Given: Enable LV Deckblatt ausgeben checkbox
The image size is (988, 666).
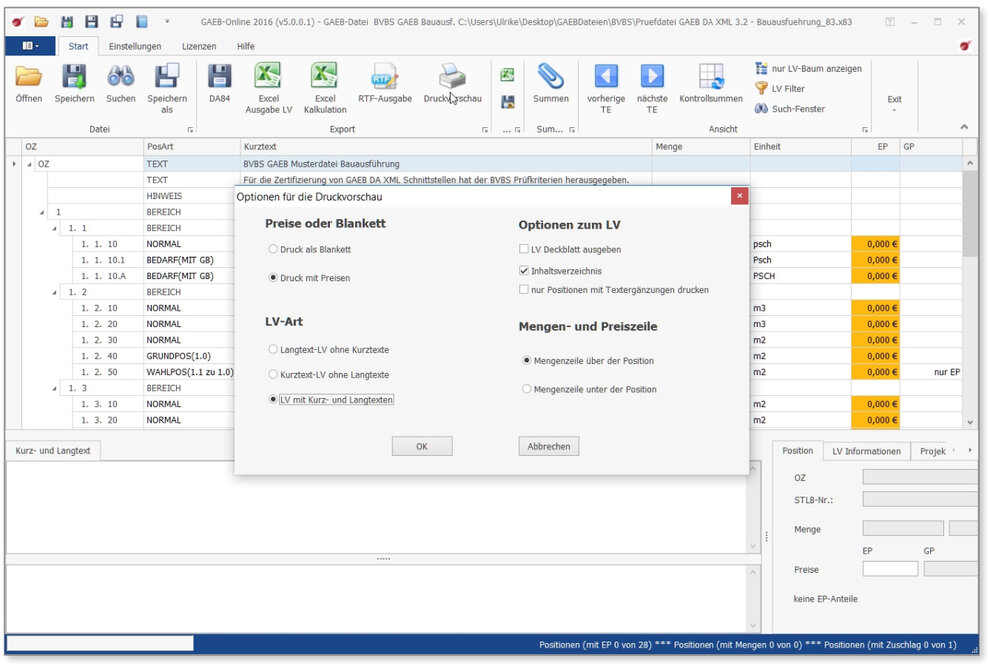Looking at the screenshot, I should tap(524, 249).
